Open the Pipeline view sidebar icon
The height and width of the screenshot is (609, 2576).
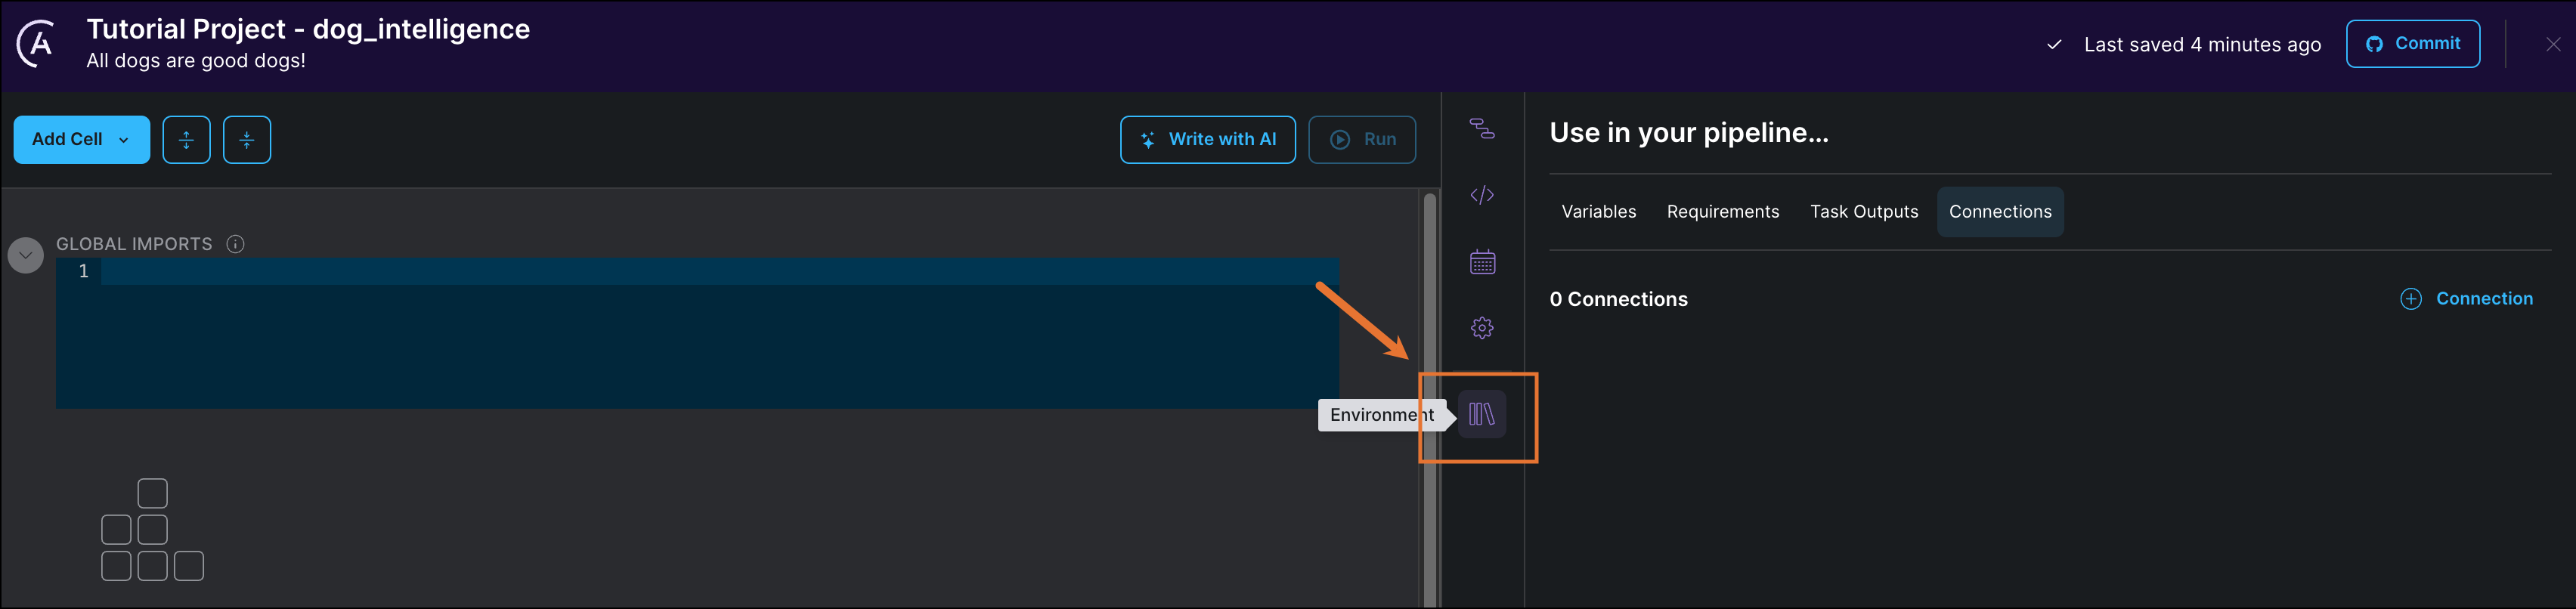tap(1482, 128)
